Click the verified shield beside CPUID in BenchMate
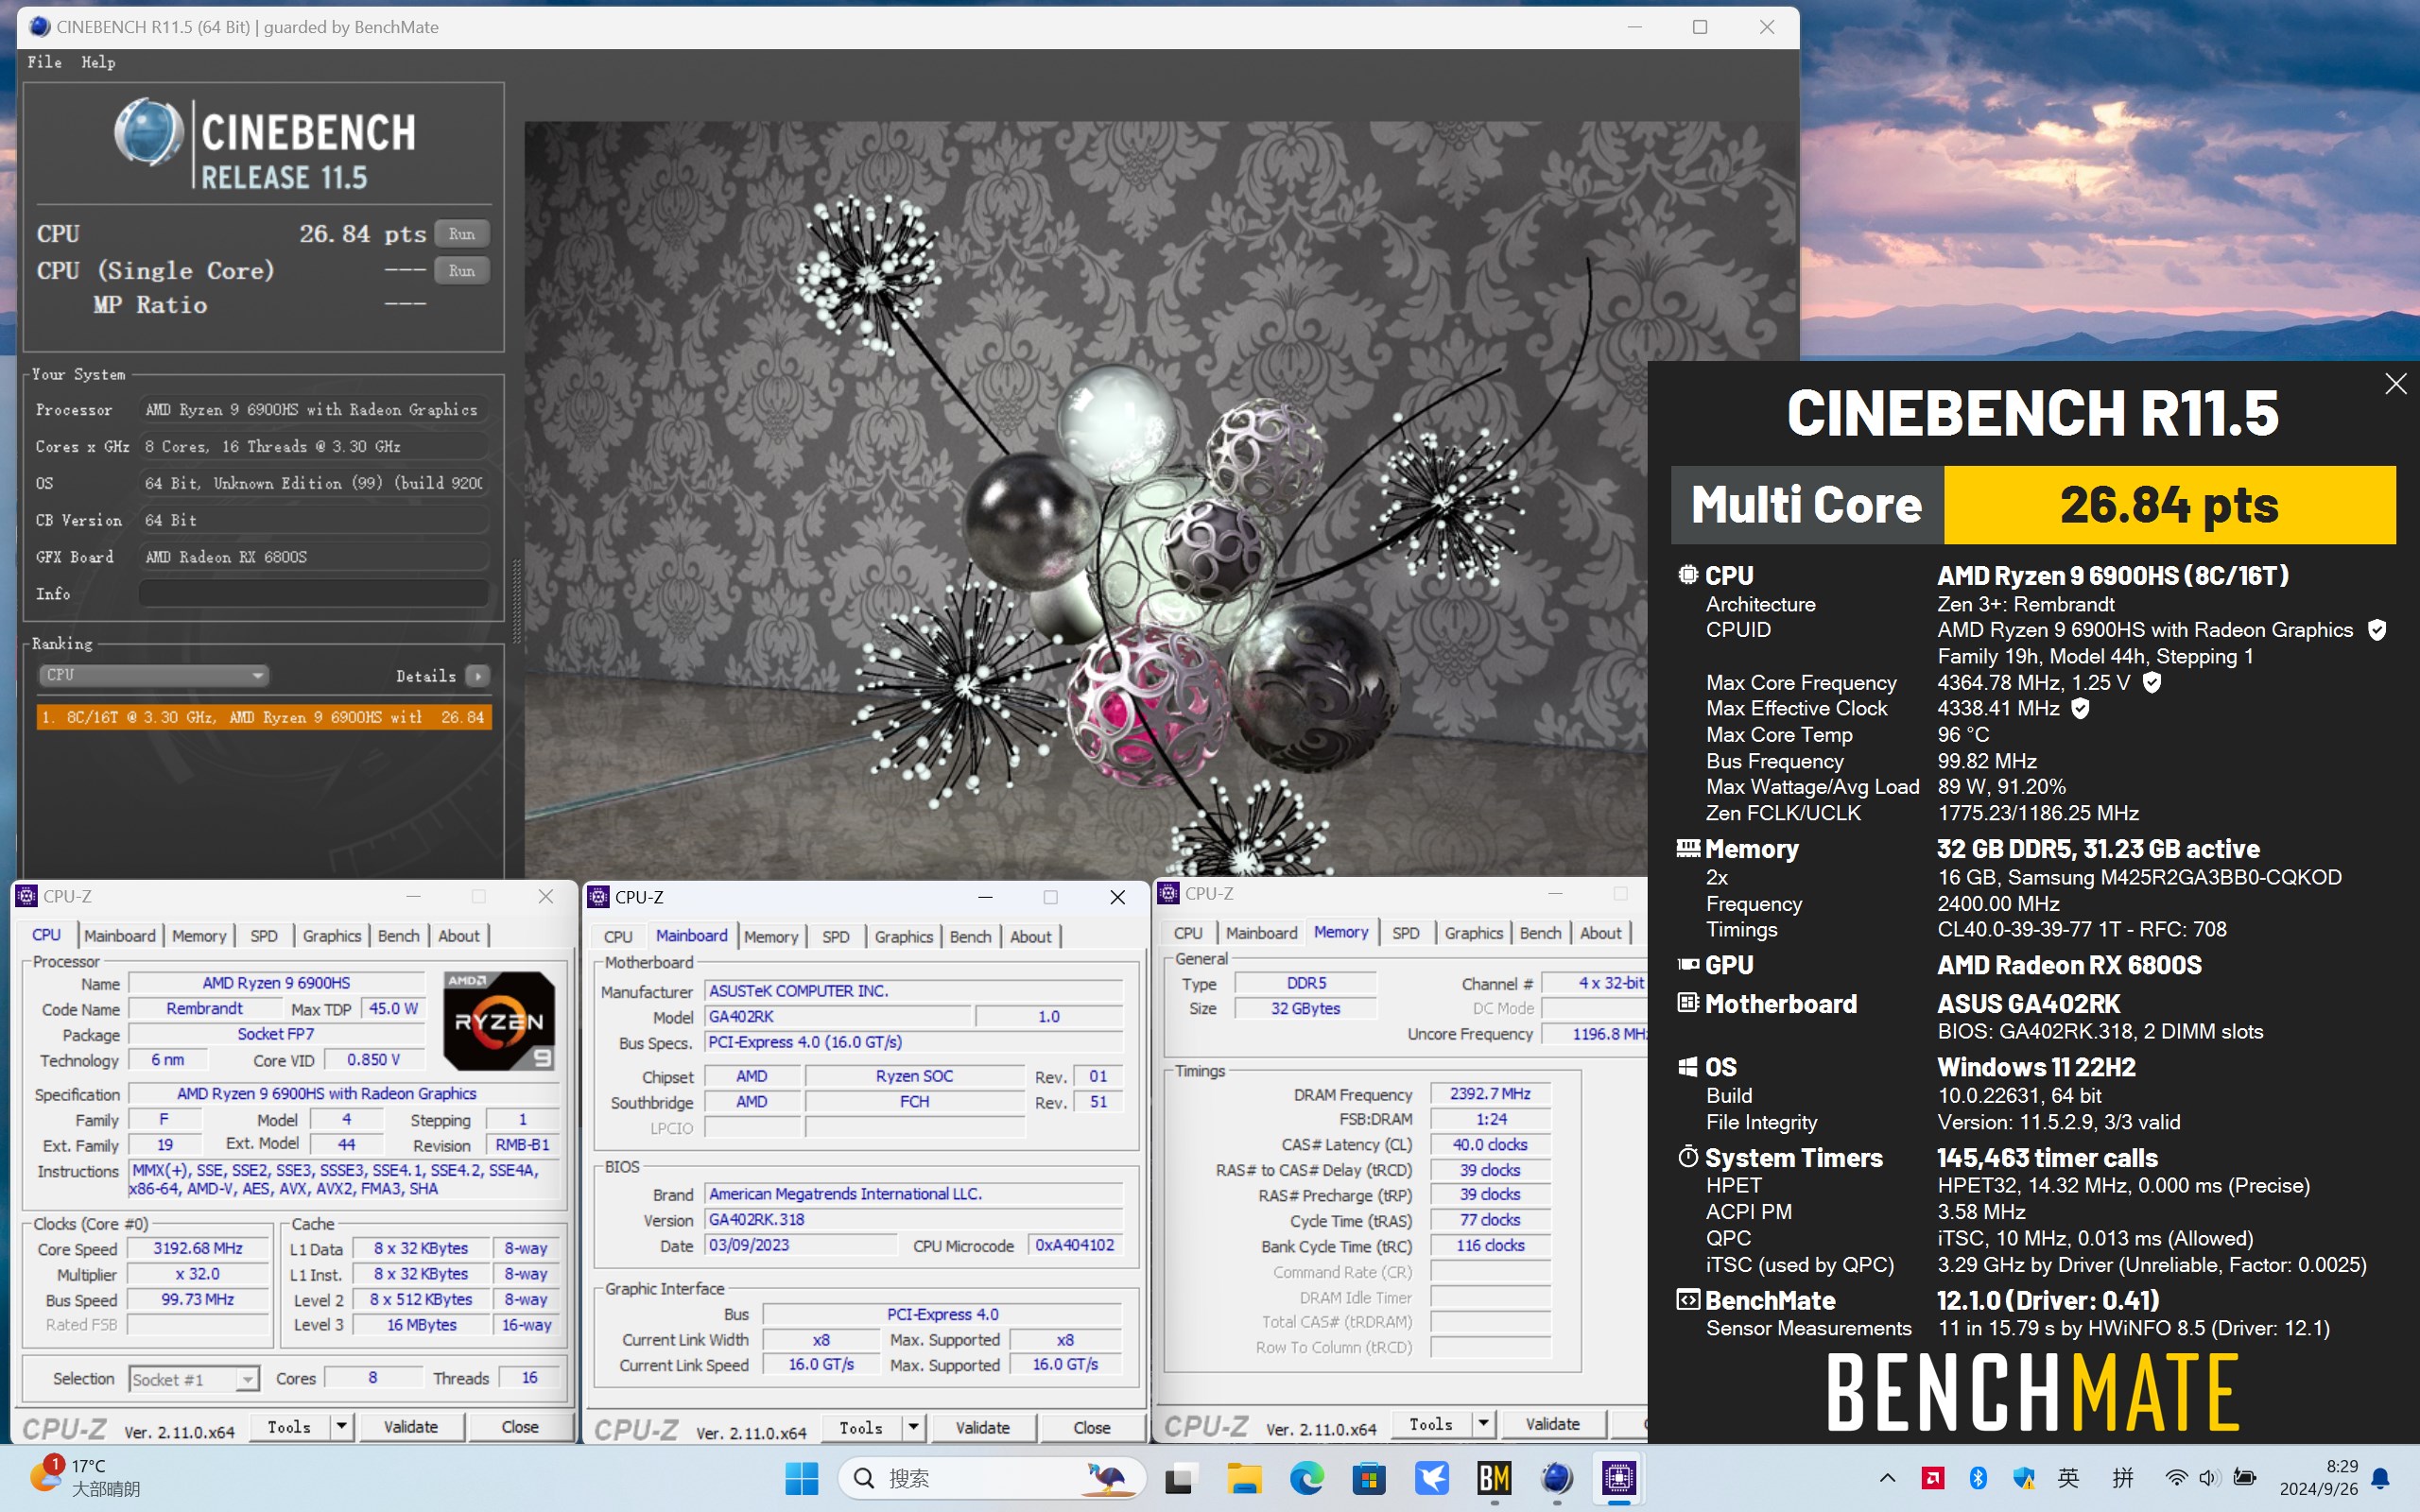 coord(2377,630)
